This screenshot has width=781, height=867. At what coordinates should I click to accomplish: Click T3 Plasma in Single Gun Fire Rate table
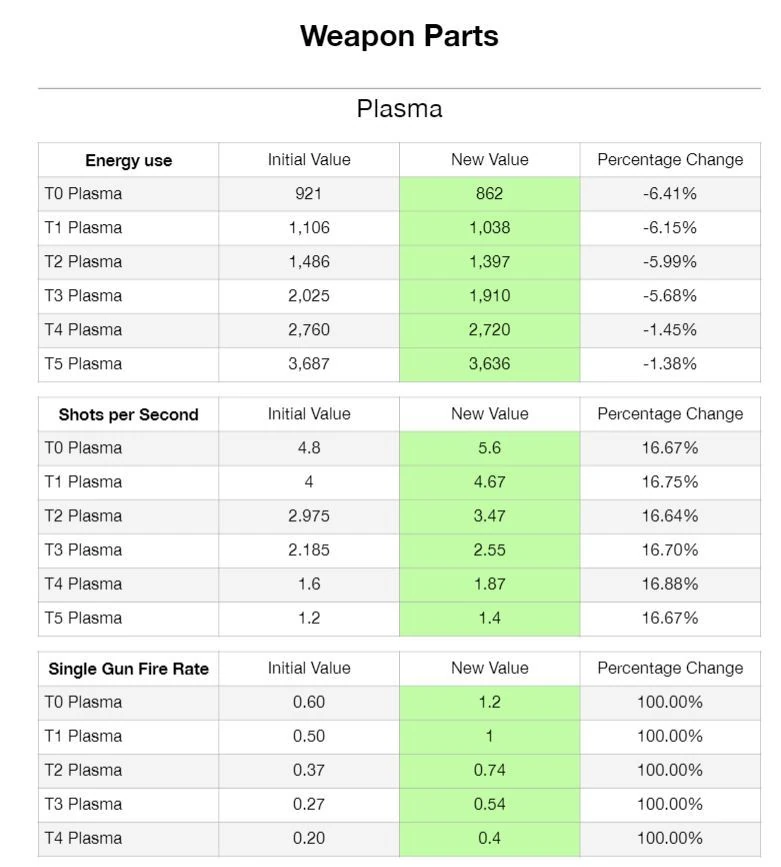(x=83, y=804)
